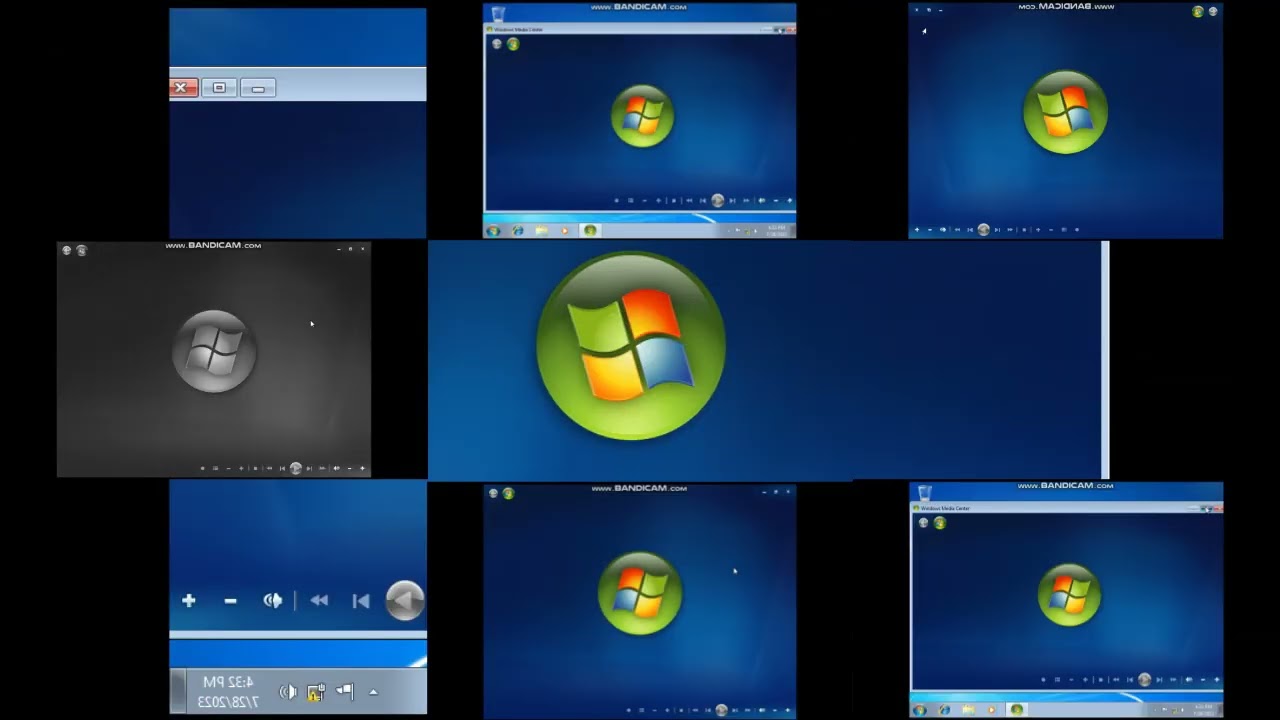
Task: Click the large skip-track icon in the zoomed bottom-left panel
Action: coord(361,600)
